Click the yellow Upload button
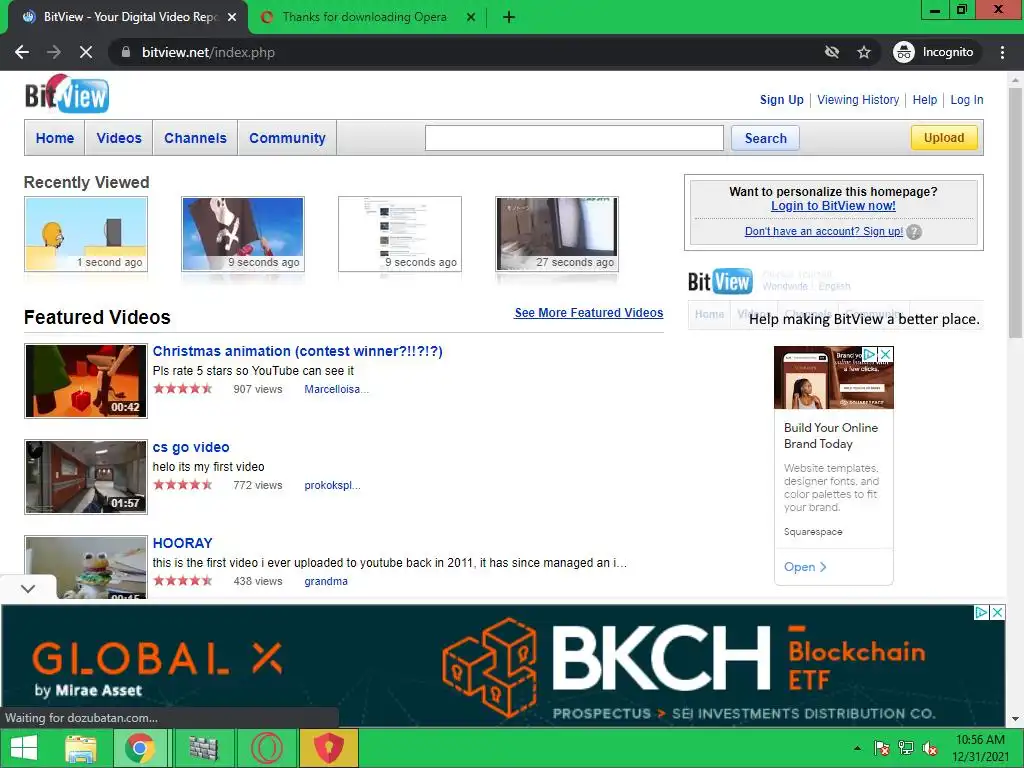Screen dimensions: 1024x768 click(944, 138)
